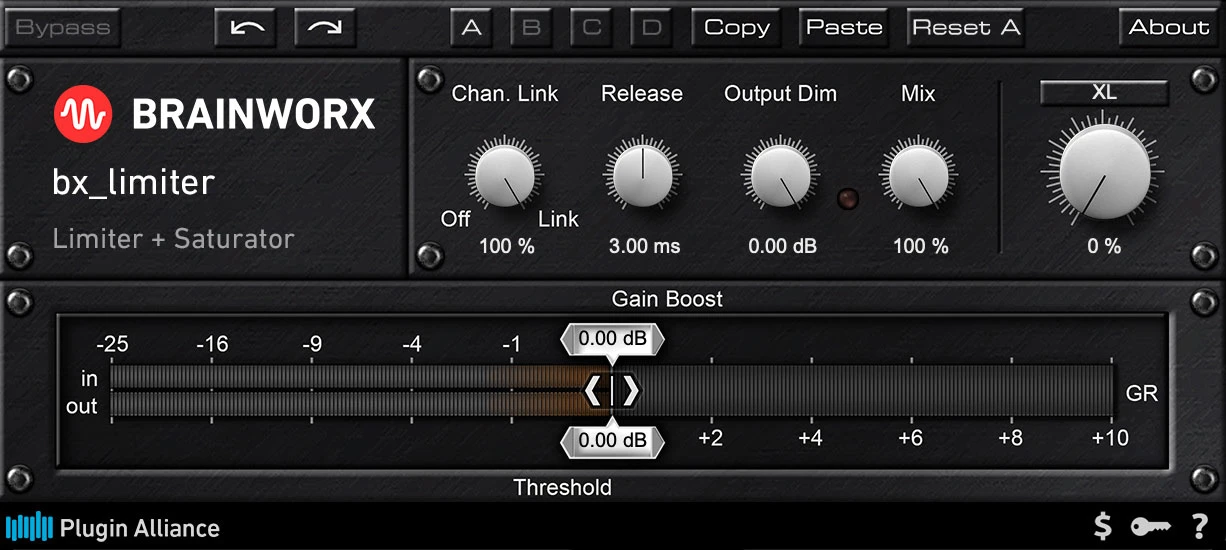Click the Output Dim indicator LED
The width and height of the screenshot is (1226, 550).
click(849, 198)
